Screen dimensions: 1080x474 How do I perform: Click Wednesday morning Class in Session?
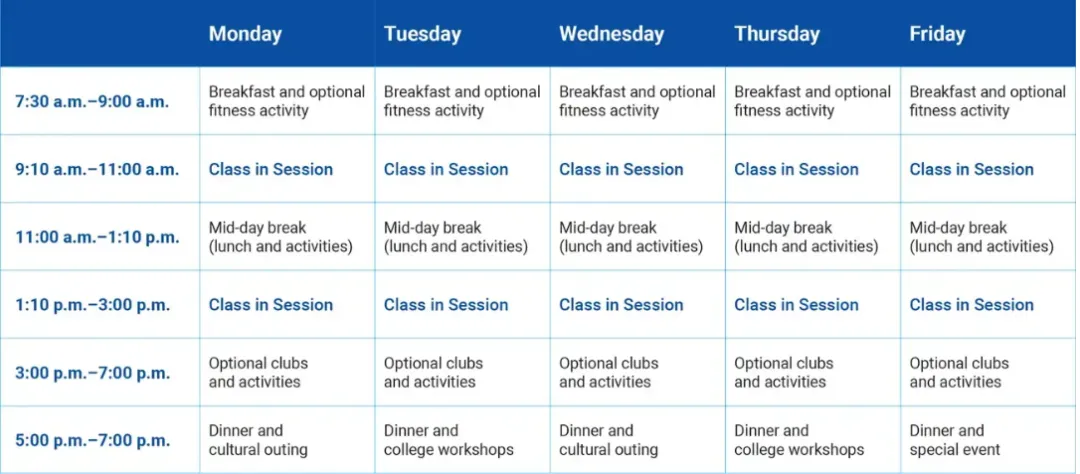point(621,169)
